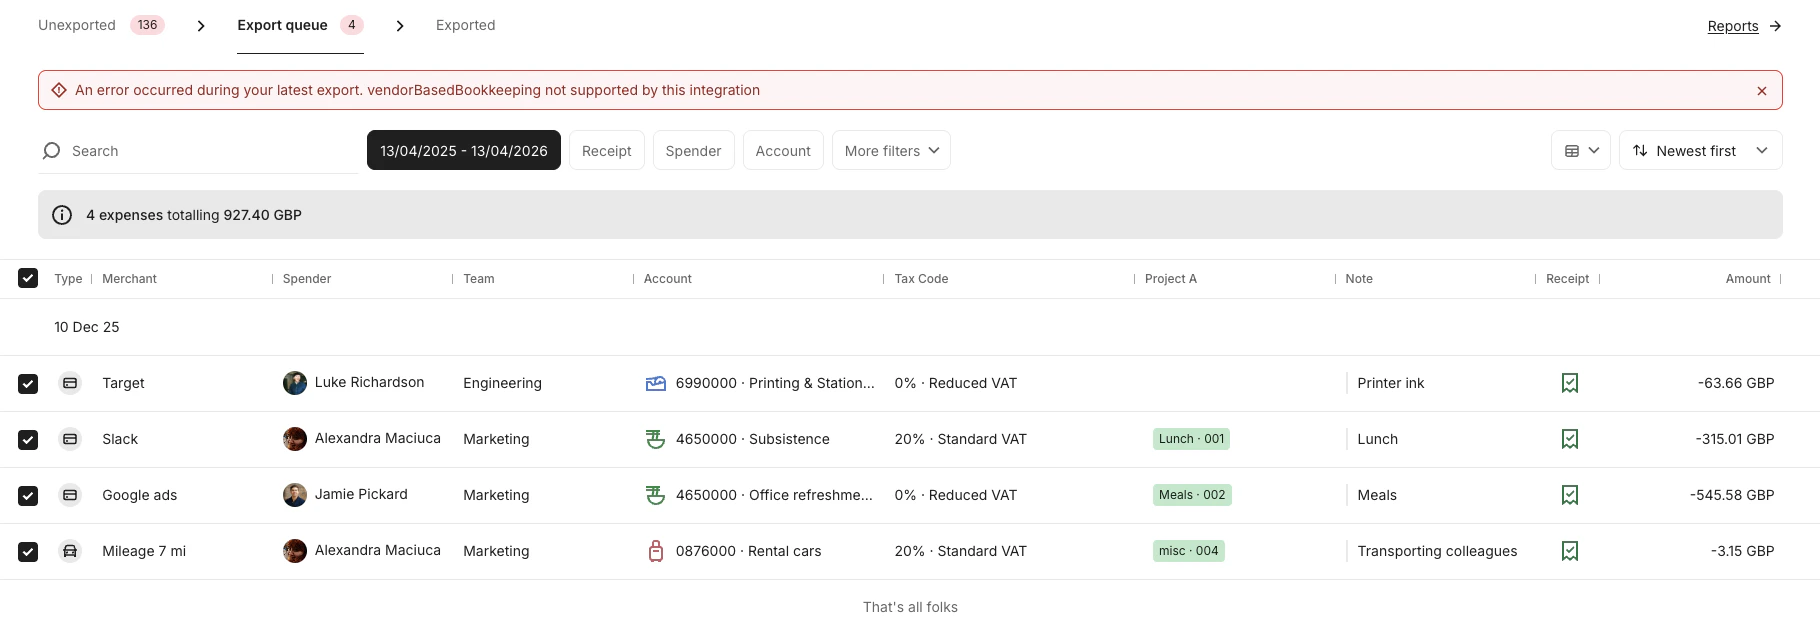Screen dimensions: 1820x624
Task: Click Luke Richardson's avatar
Action: tap(295, 383)
